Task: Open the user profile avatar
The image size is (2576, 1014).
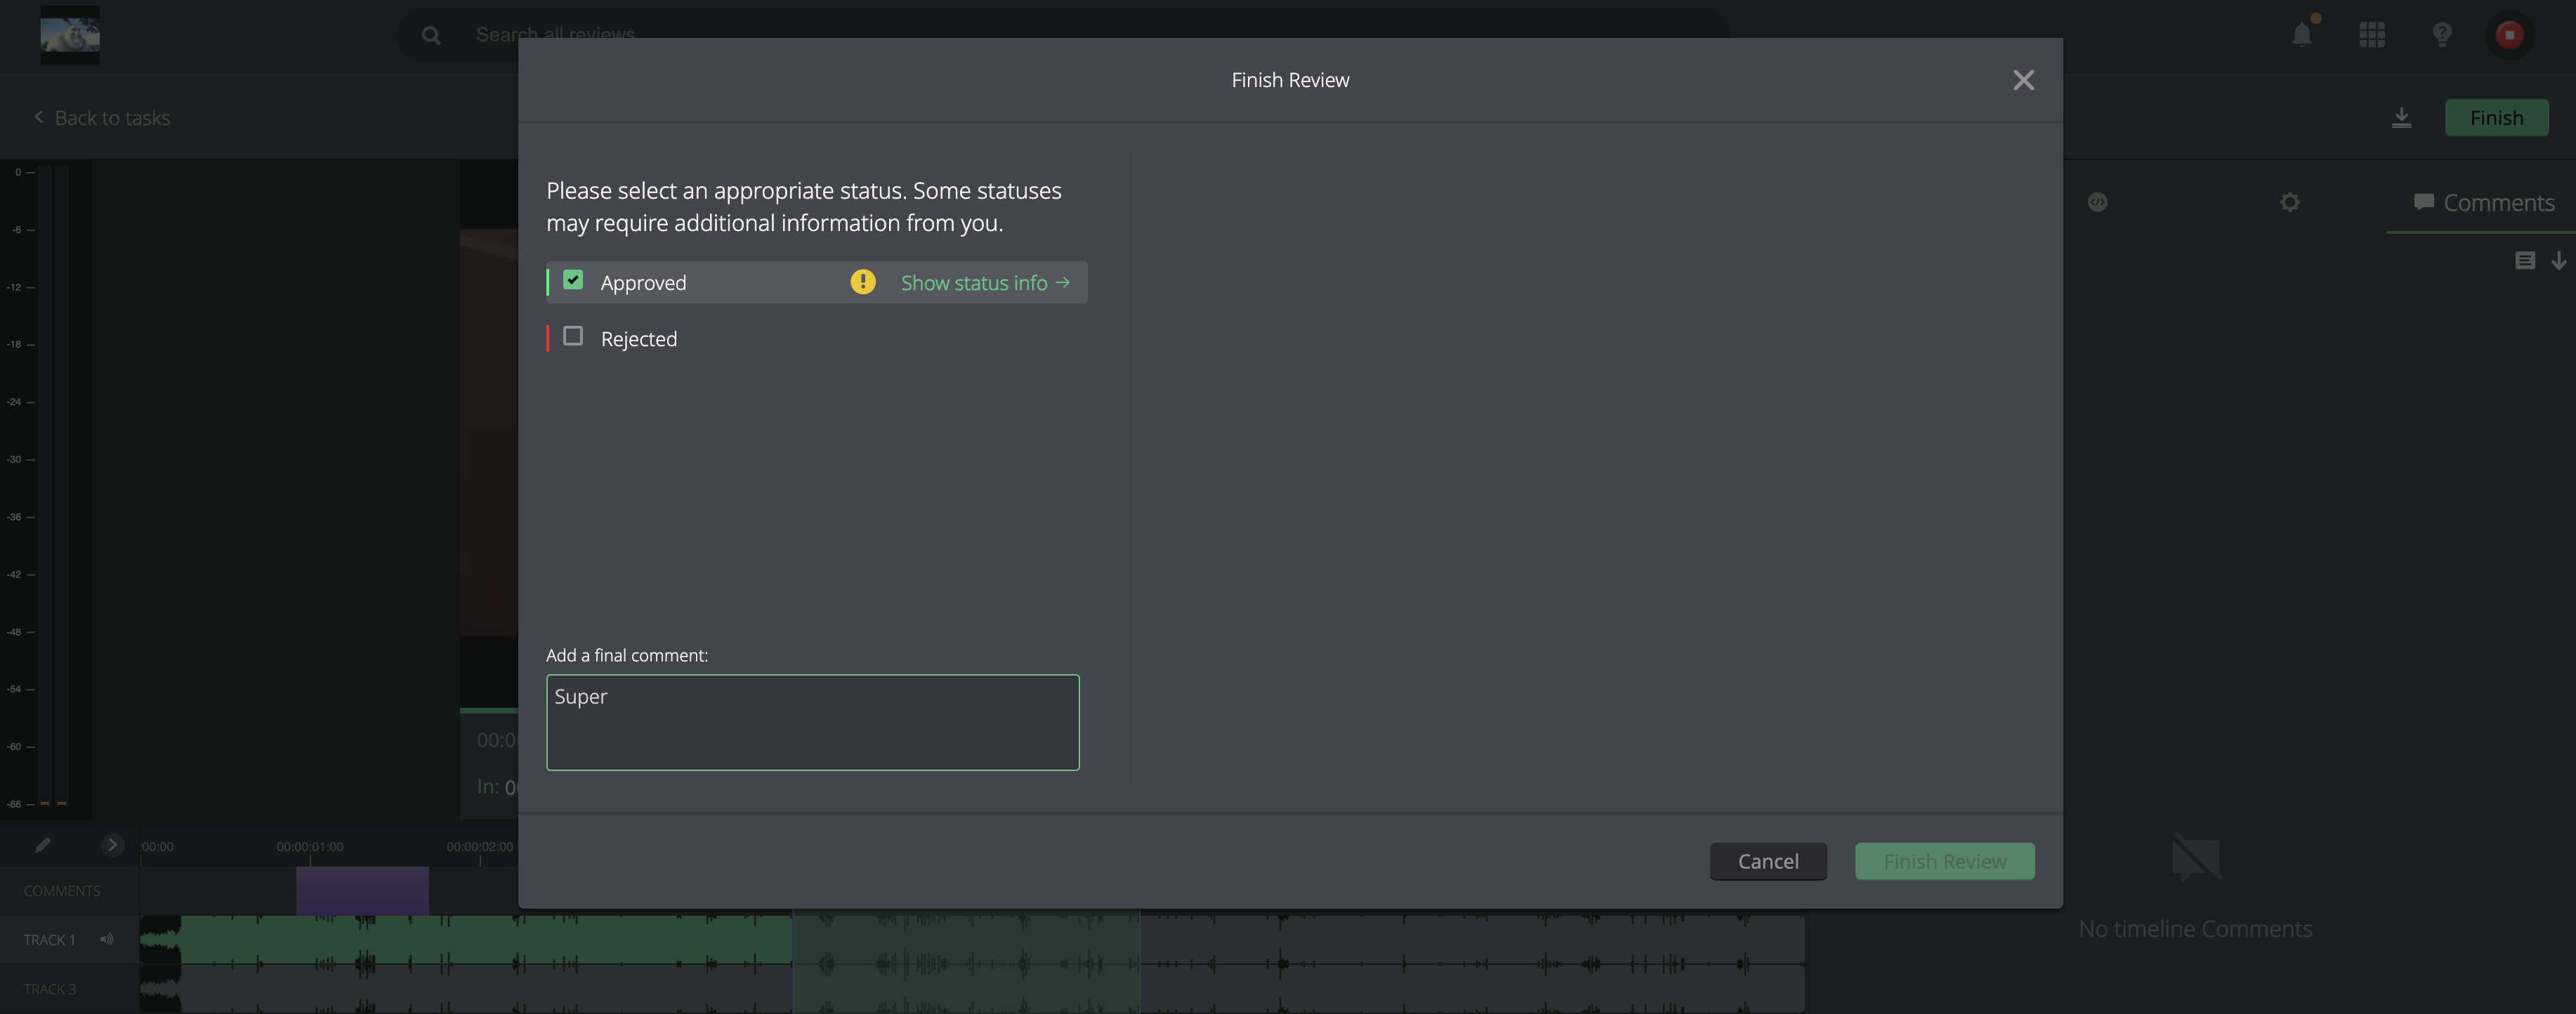Action: pos(2509,34)
